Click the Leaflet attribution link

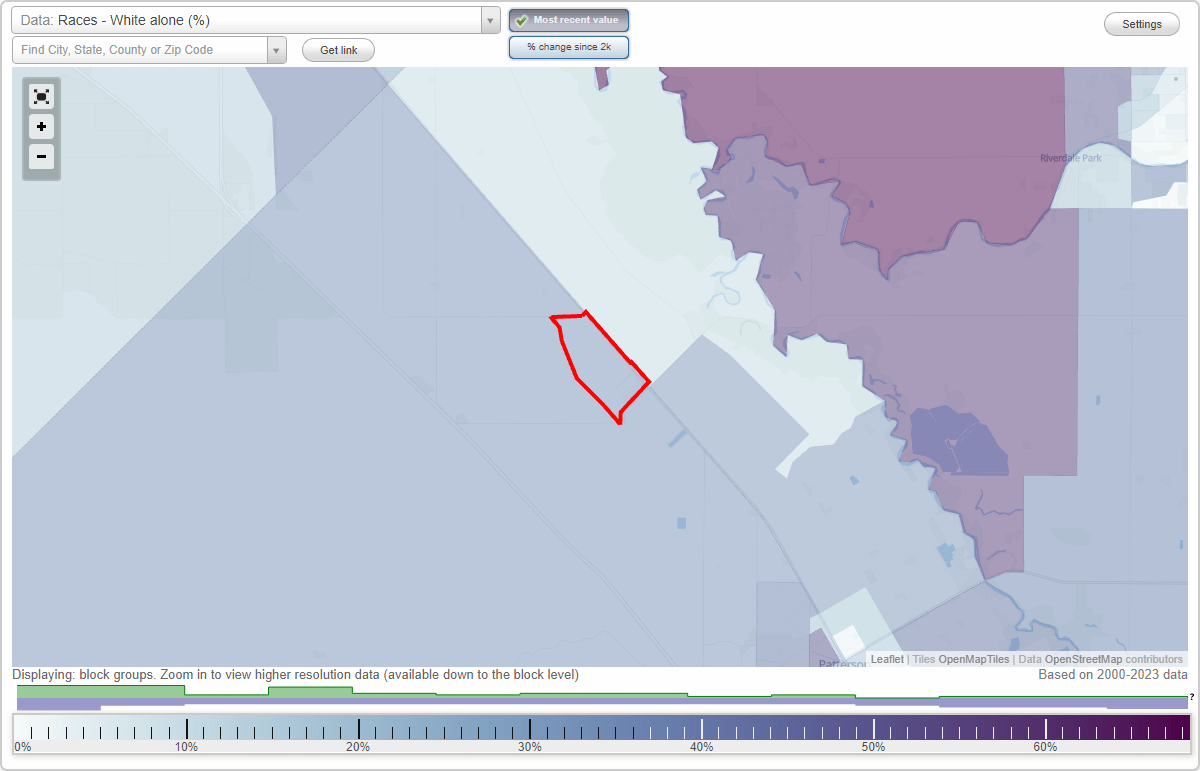click(x=886, y=659)
